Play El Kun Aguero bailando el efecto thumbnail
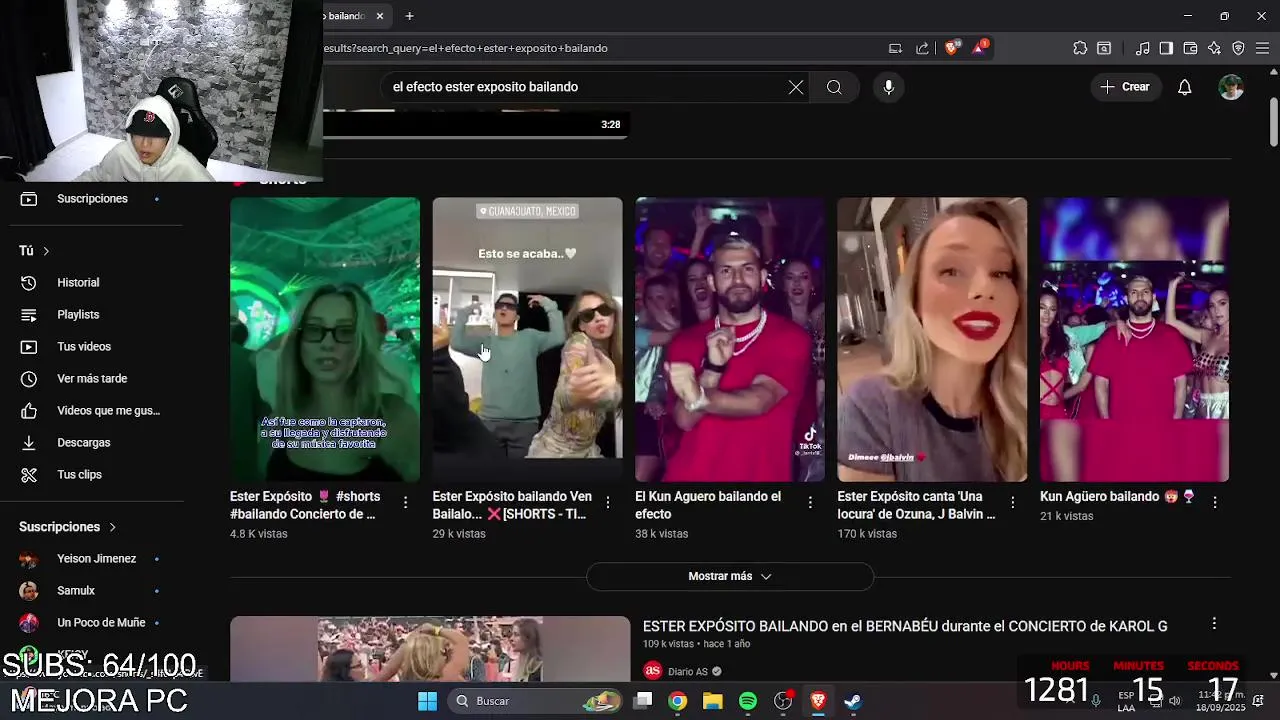 pyautogui.click(x=730, y=340)
